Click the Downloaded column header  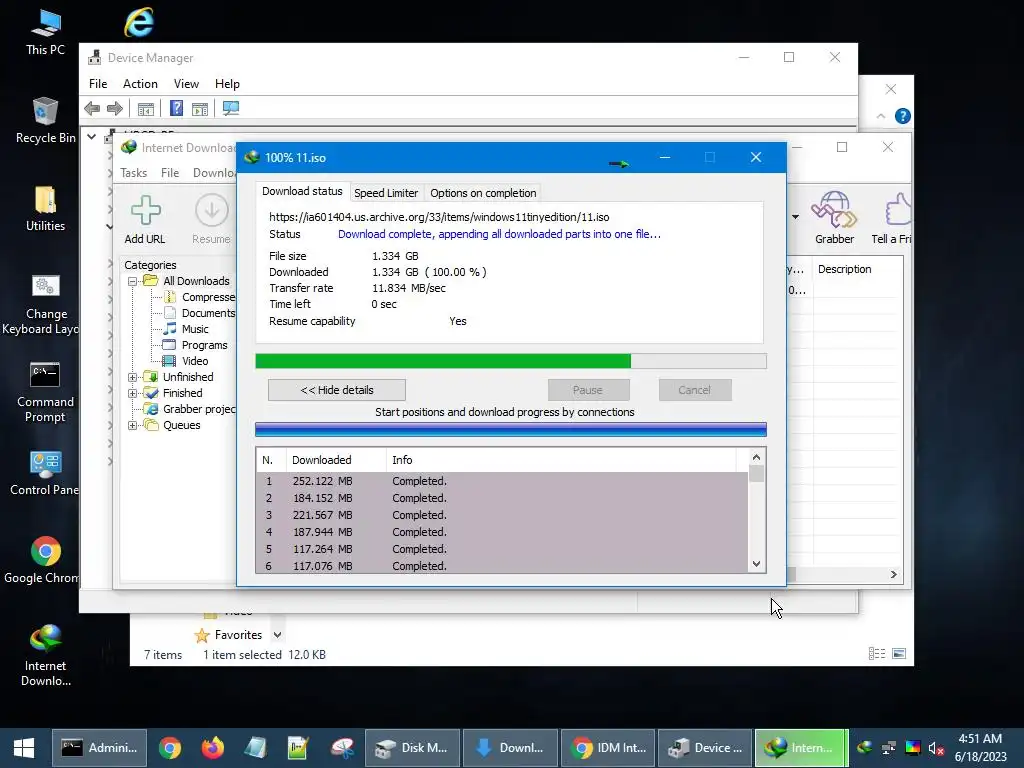click(x=336, y=460)
